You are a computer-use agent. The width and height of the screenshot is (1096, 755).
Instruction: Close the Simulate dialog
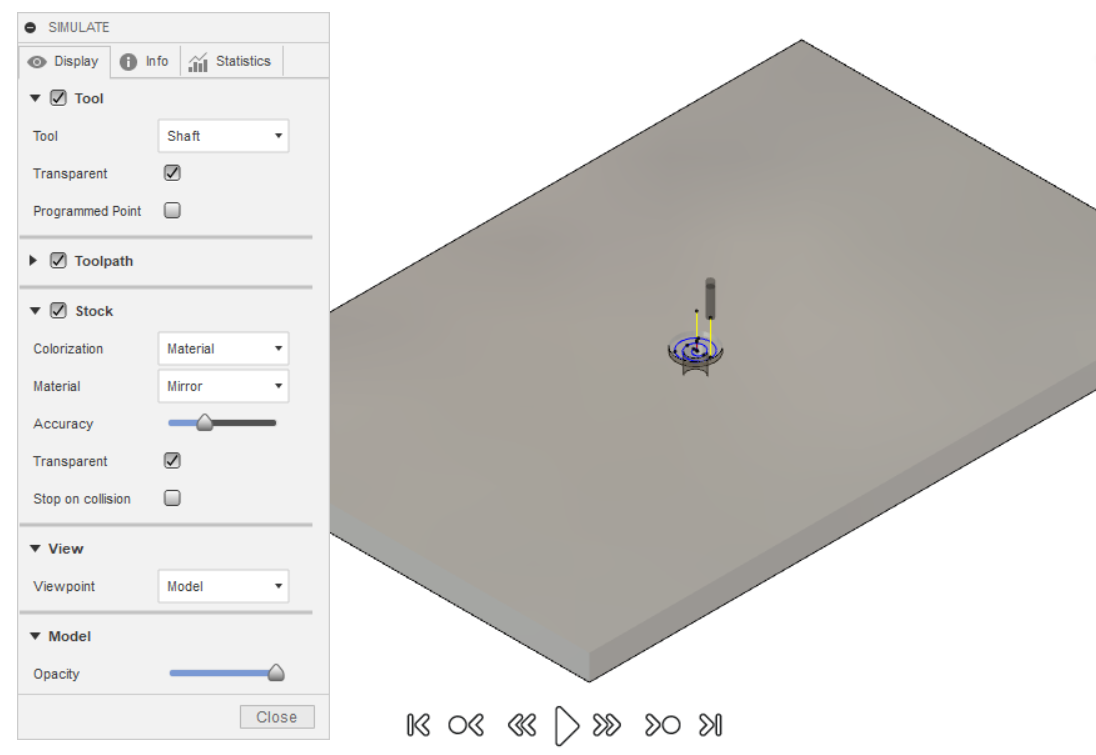click(276, 716)
